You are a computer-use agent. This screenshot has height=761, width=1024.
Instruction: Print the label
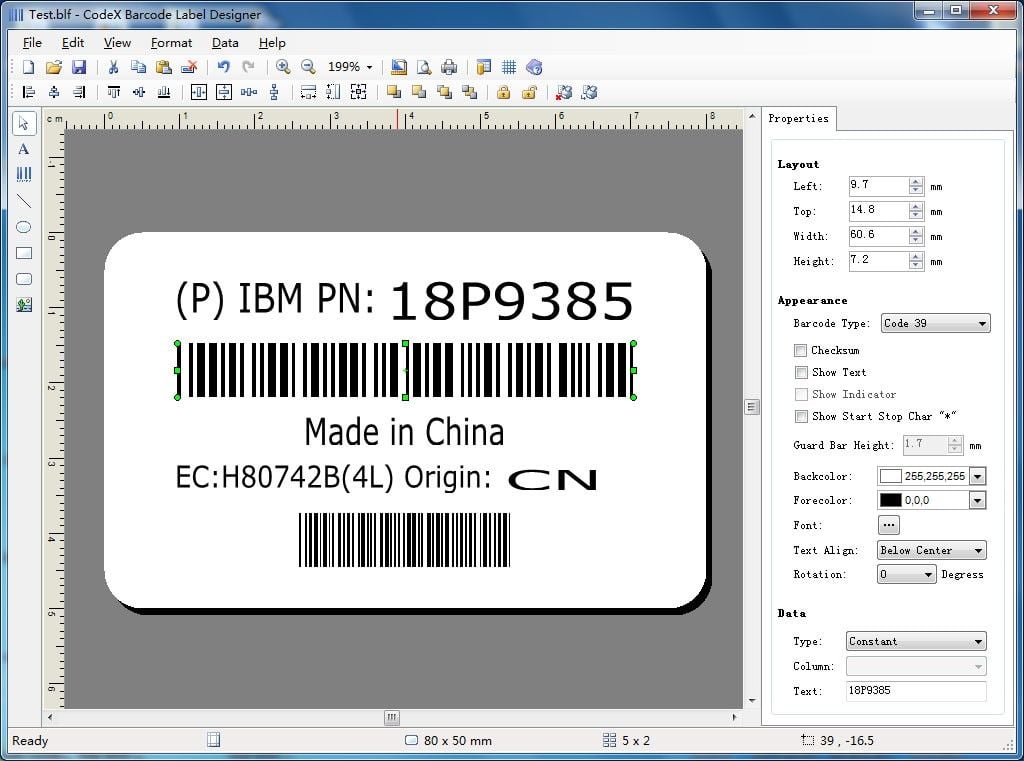pyautogui.click(x=449, y=67)
